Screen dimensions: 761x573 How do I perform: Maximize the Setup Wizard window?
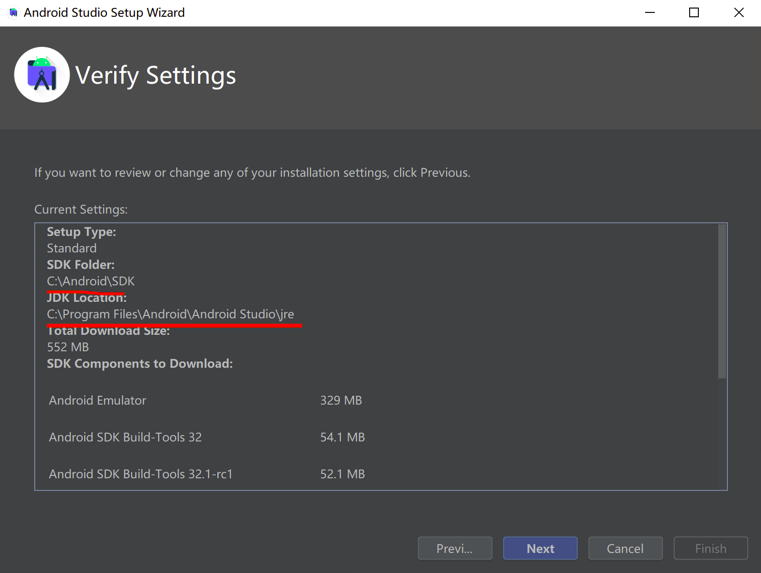coord(694,13)
